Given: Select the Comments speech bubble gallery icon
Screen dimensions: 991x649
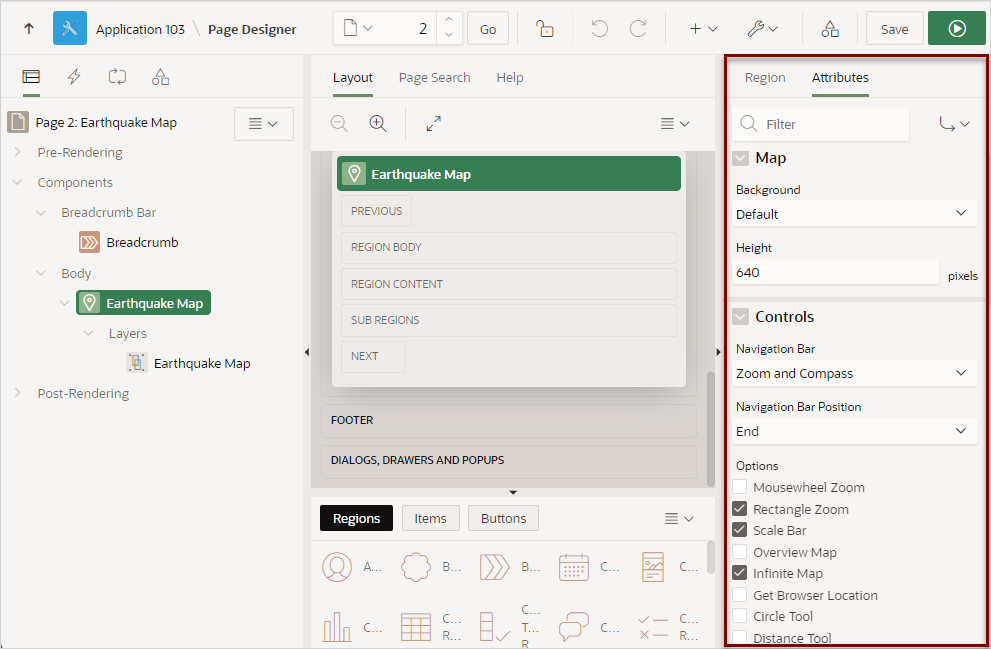Looking at the screenshot, I should point(573,627).
